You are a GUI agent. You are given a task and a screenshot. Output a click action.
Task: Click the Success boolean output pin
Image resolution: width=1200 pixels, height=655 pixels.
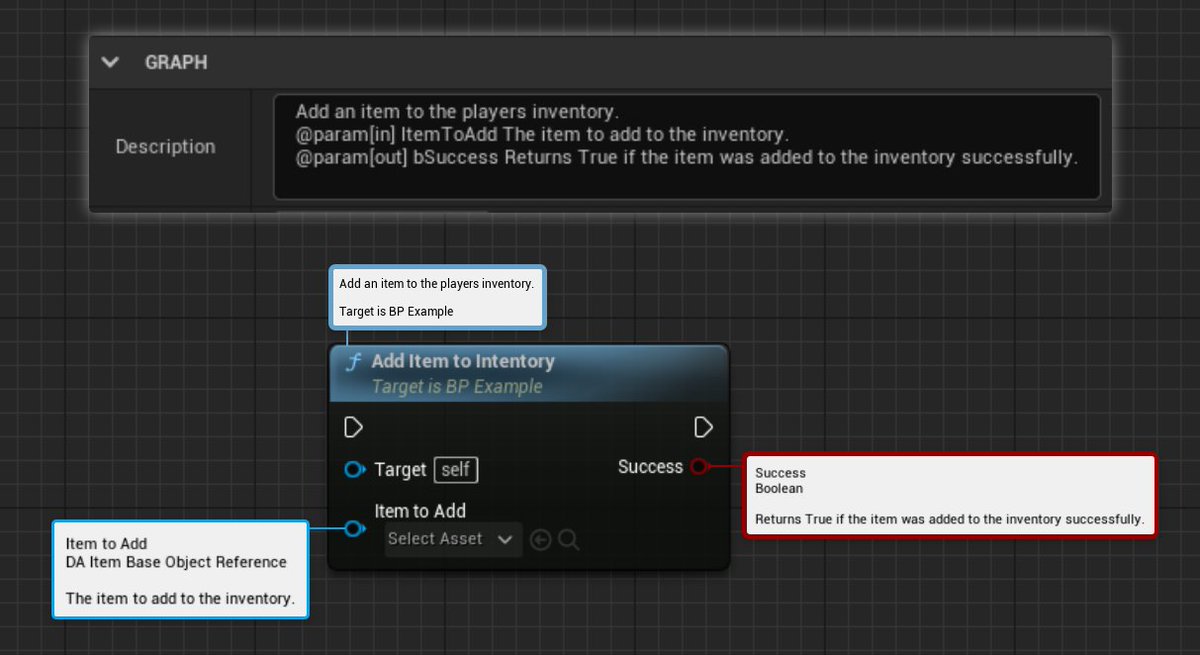(x=699, y=466)
